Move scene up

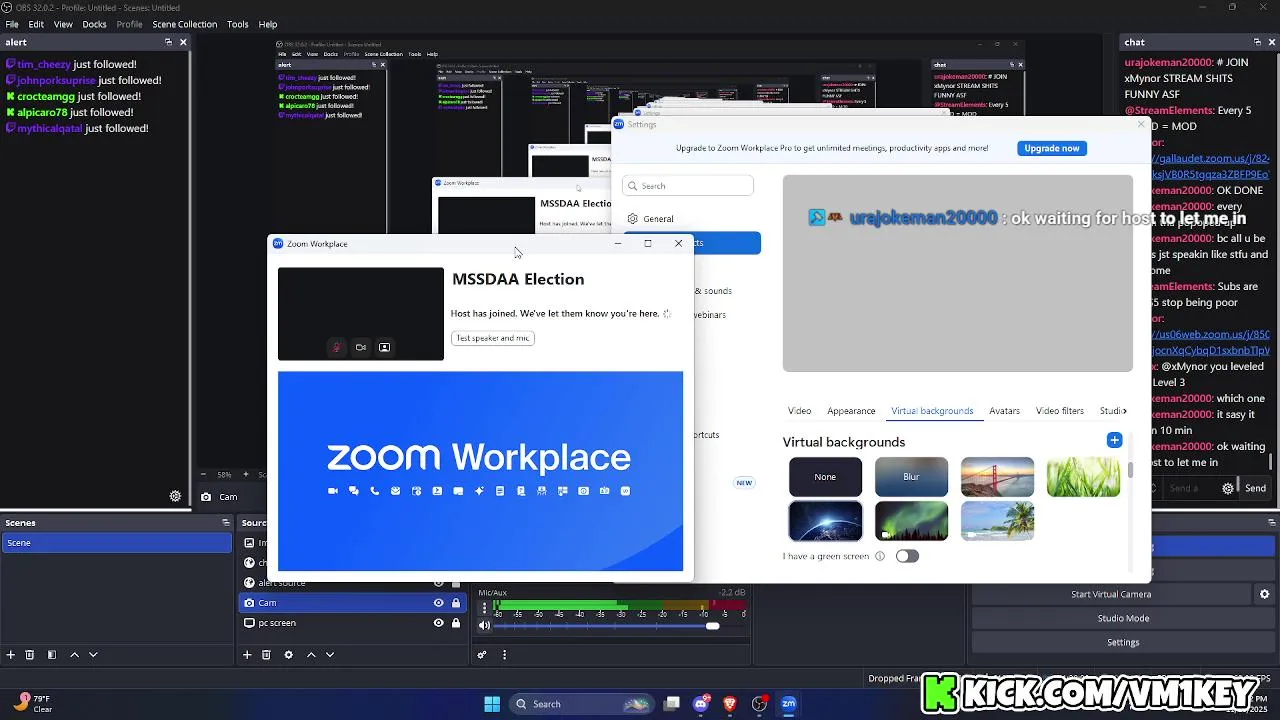(x=74, y=655)
